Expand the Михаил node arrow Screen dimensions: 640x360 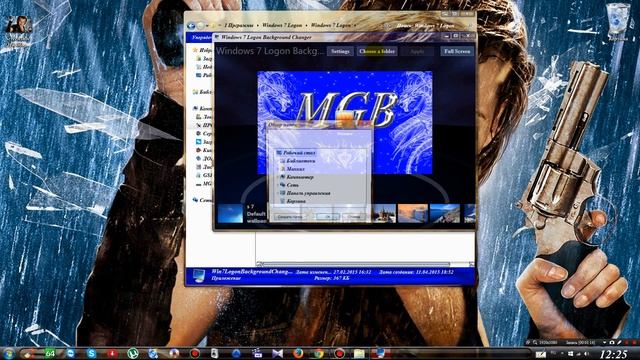point(278,169)
